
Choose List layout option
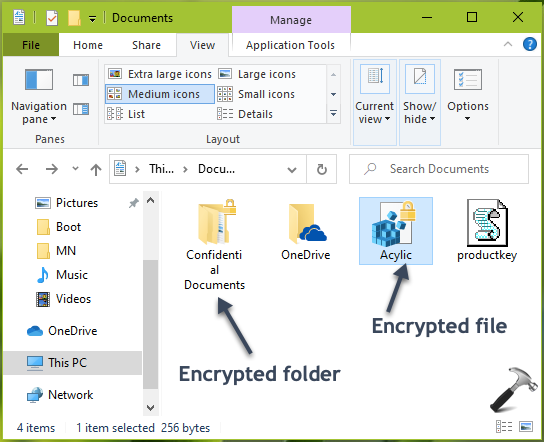126,114
